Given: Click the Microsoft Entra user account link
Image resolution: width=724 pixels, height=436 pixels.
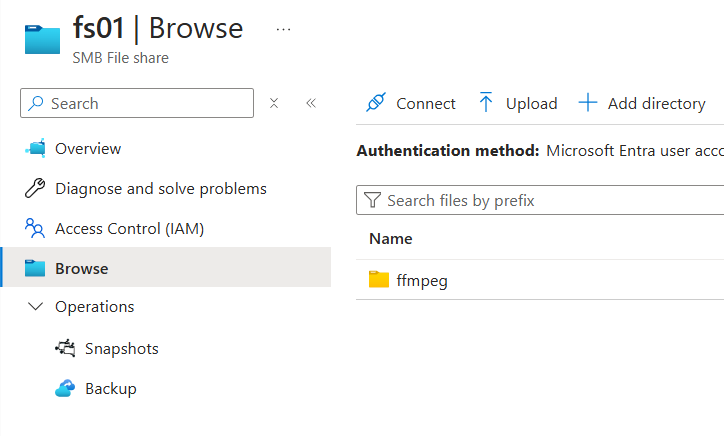Looking at the screenshot, I should [x=635, y=151].
